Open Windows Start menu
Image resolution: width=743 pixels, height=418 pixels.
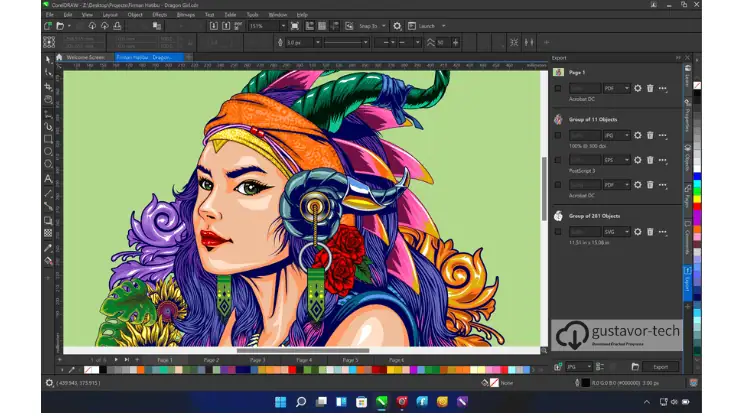(281, 402)
